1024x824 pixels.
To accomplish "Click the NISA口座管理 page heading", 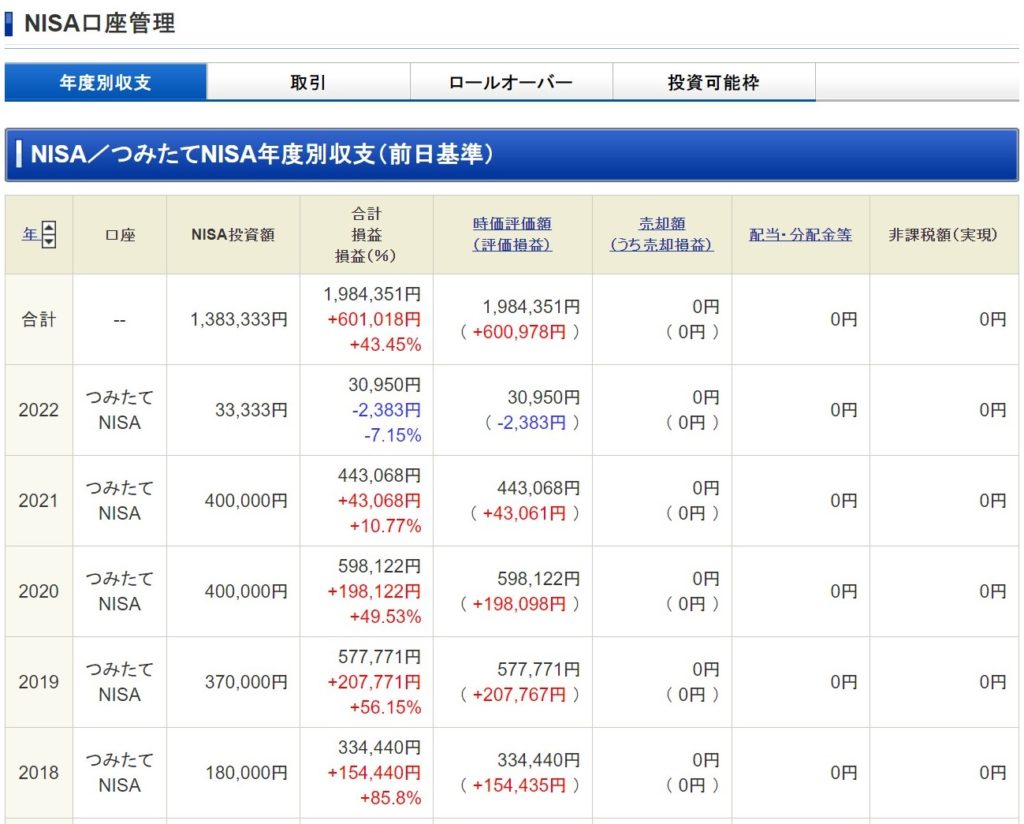I will tap(99, 24).
